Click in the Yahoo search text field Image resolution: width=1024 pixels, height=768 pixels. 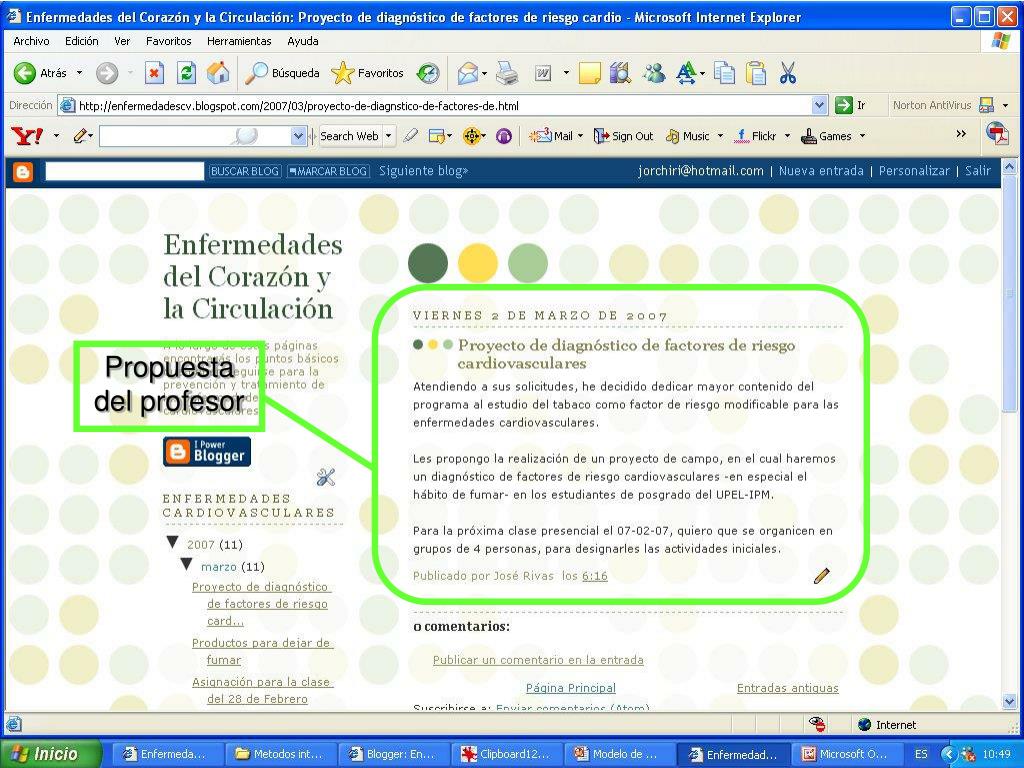194,136
